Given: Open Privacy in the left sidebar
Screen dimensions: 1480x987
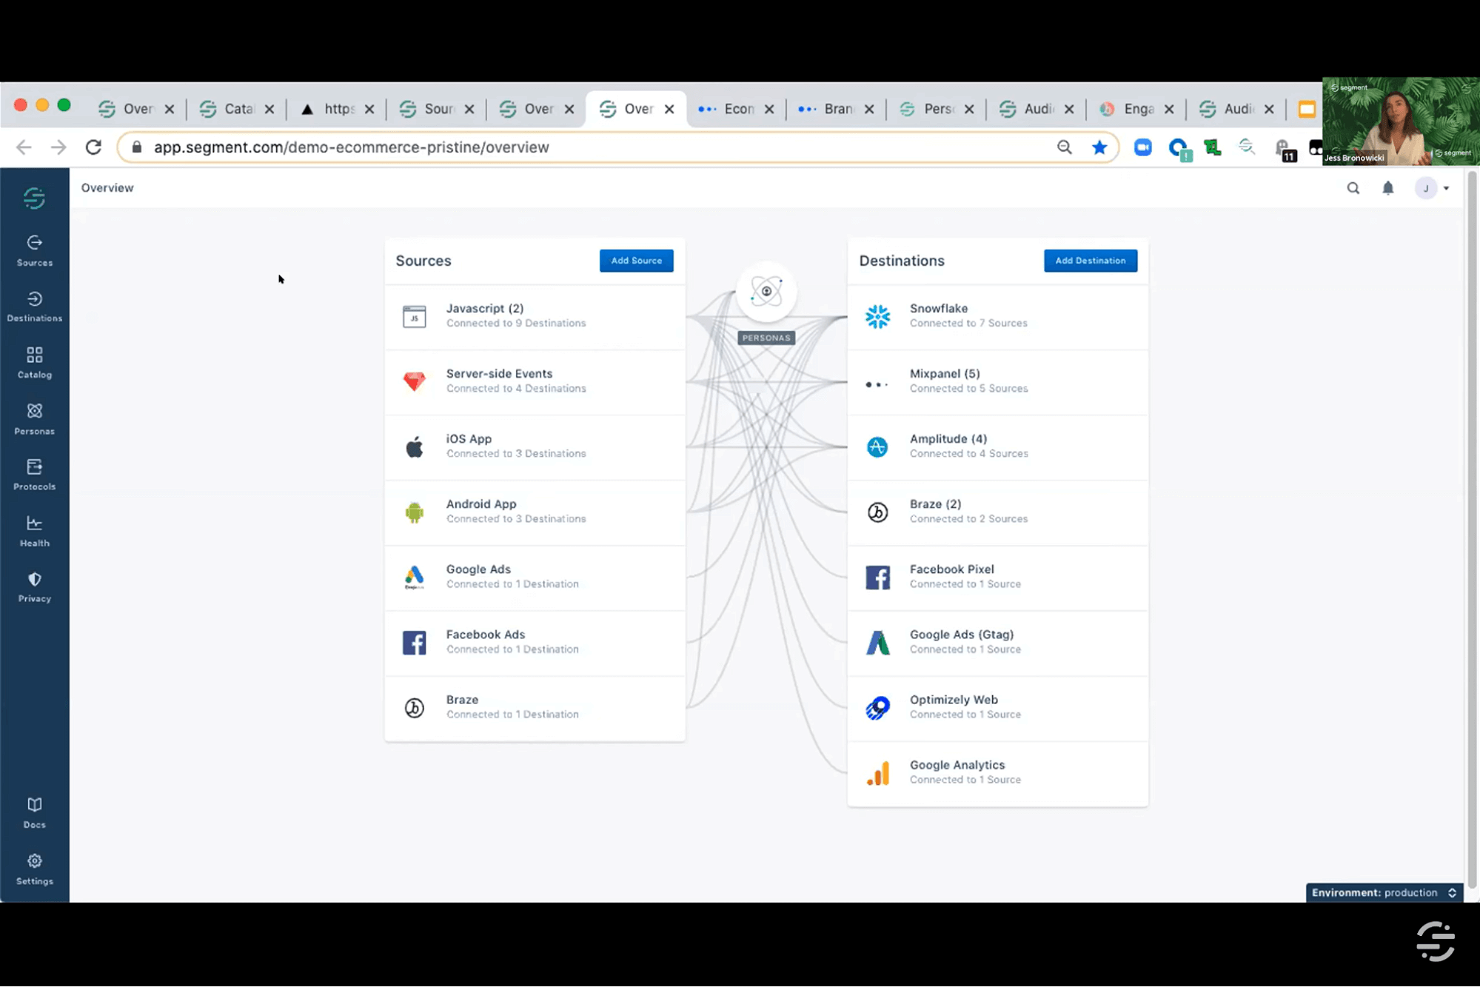Looking at the screenshot, I should (x=34, y=586).
